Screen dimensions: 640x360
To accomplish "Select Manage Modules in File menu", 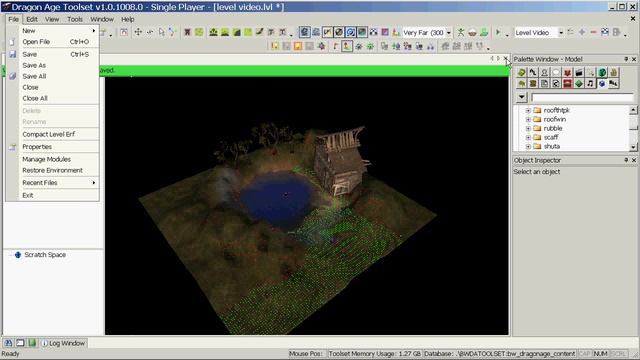I will pos(53,159).
